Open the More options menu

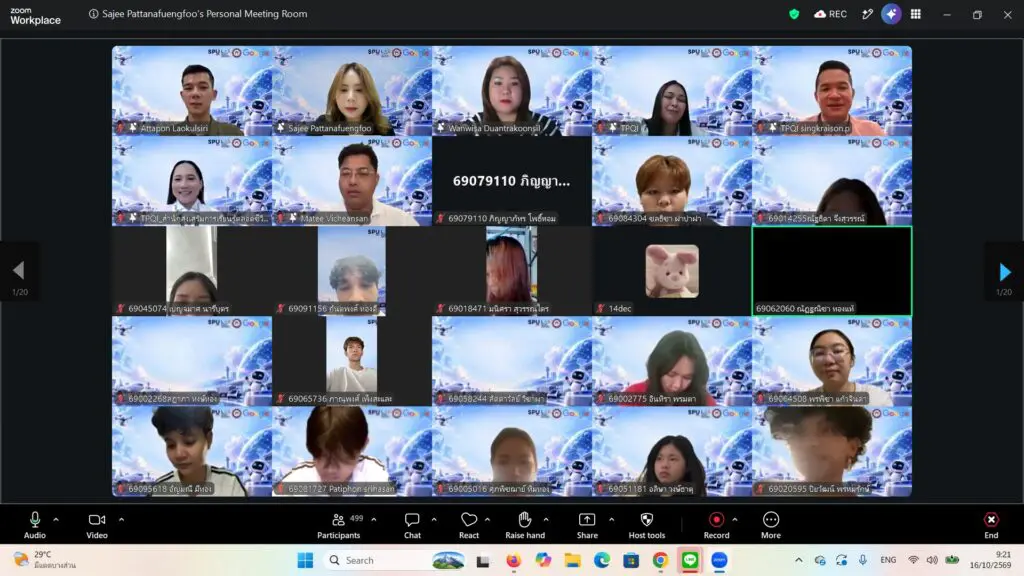click(771, 526)
